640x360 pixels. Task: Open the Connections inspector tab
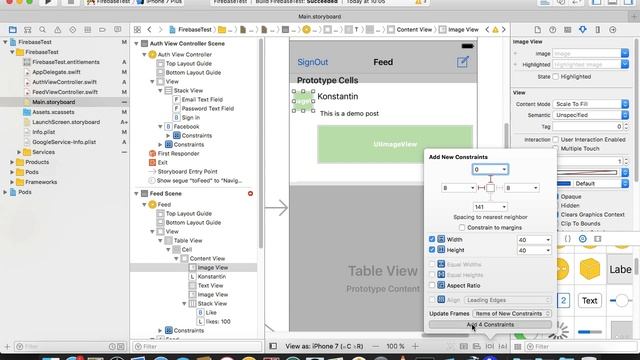coord(613,30)
